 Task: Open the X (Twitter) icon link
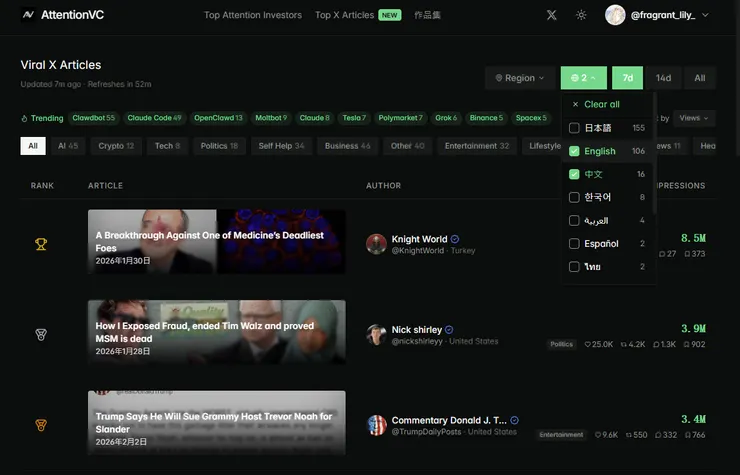coord(552,15)
